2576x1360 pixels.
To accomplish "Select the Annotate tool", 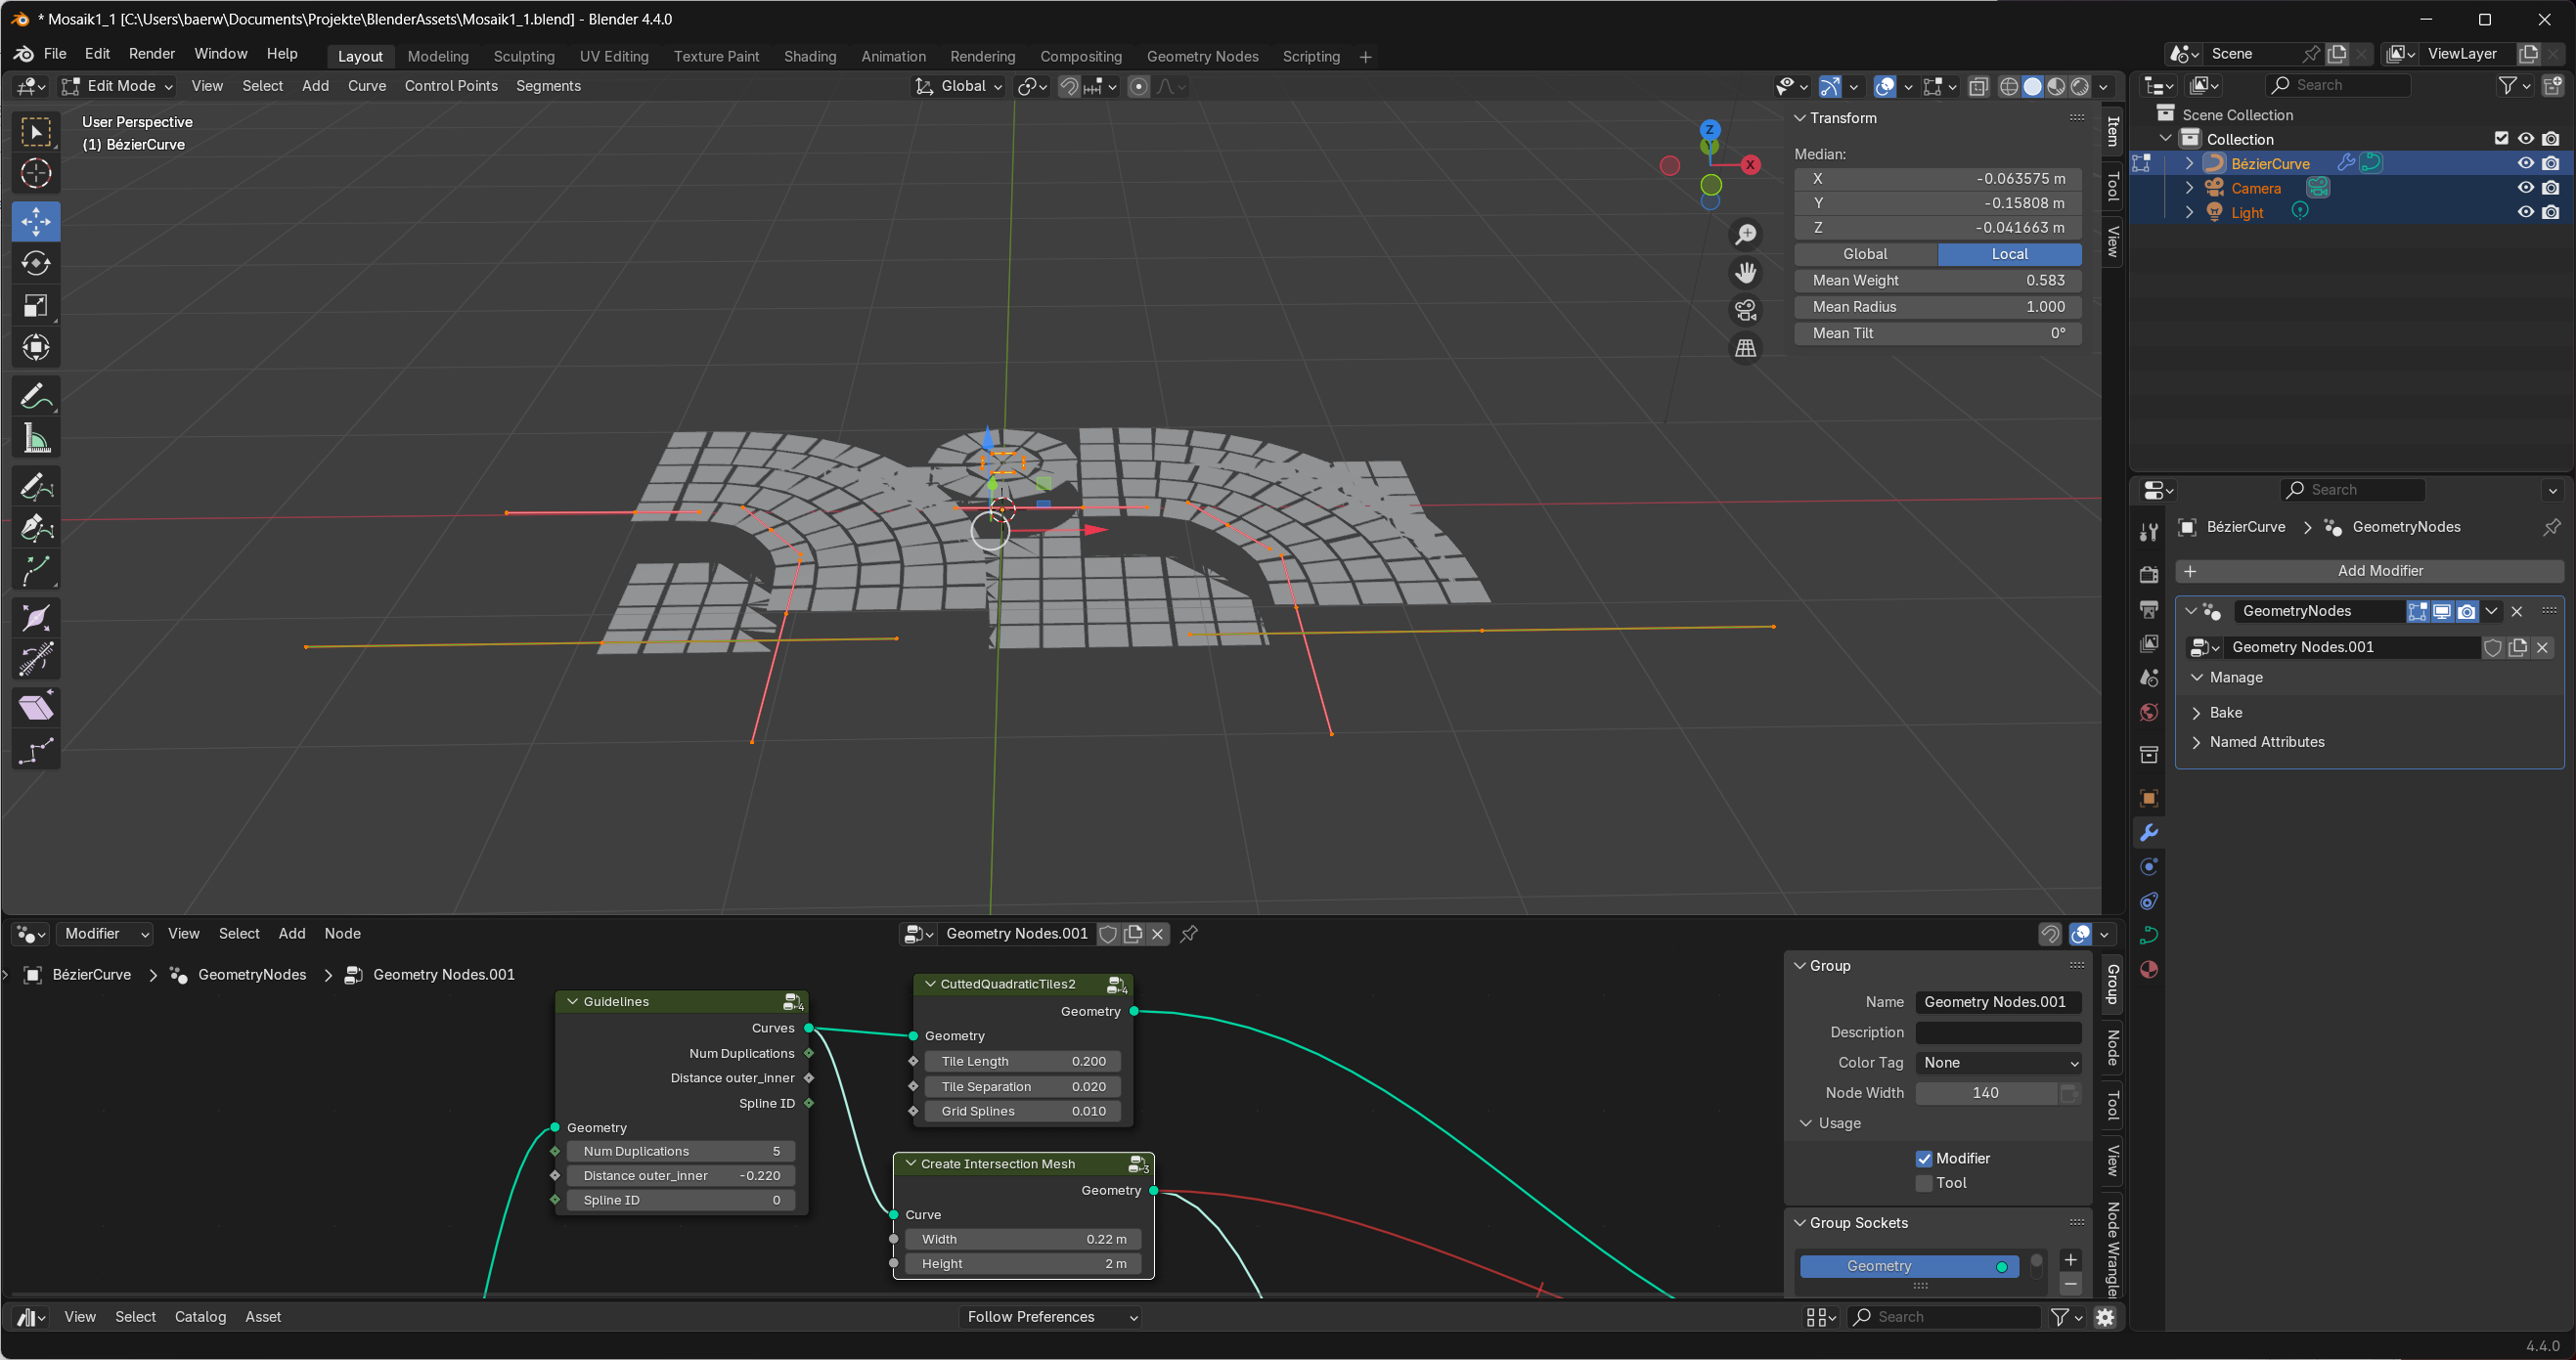I will pyautogui.click(x=36, y=397).
